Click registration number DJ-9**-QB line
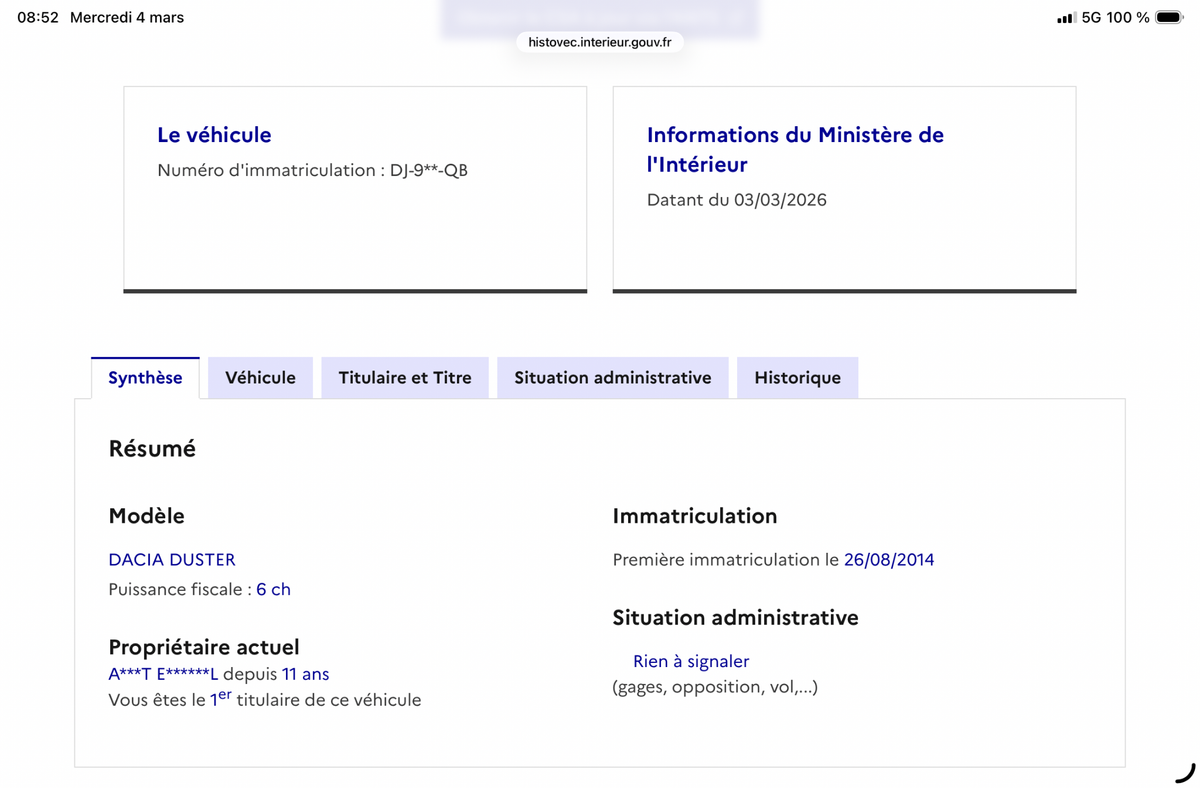1200x788 pixels. [312, 170]
